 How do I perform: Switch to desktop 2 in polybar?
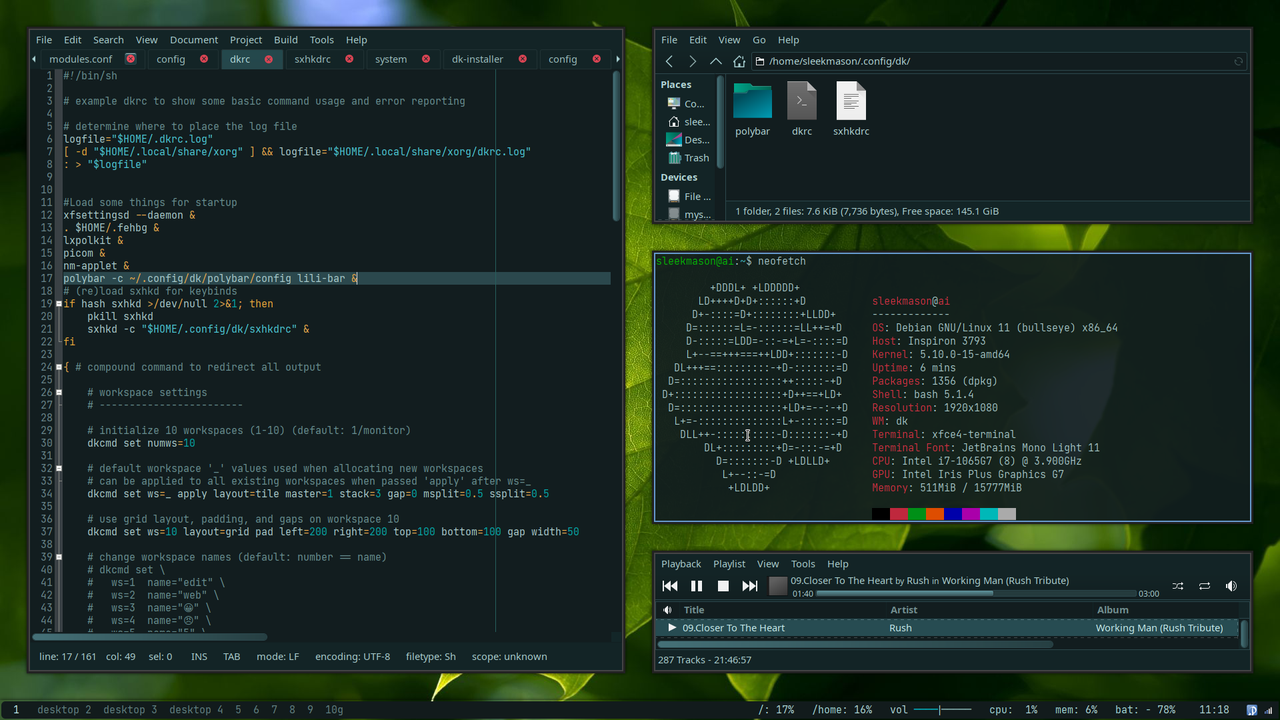64,710
